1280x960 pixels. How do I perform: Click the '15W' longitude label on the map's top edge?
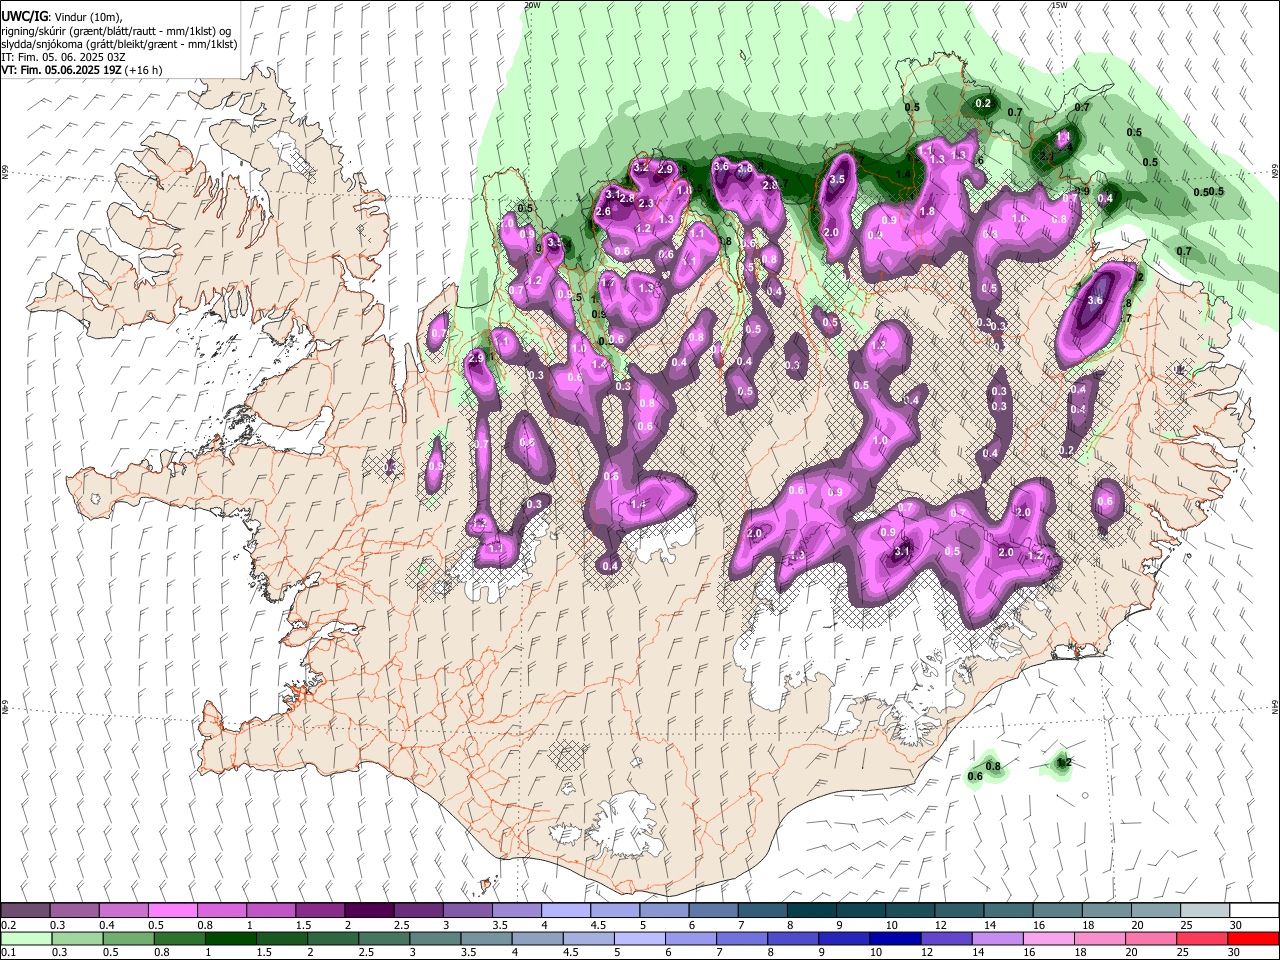(1059, 5)
